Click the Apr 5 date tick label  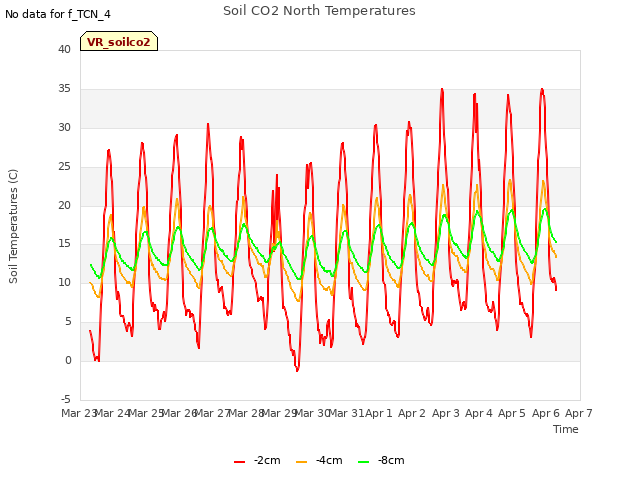pyautogui.click(x=512, y=413)
